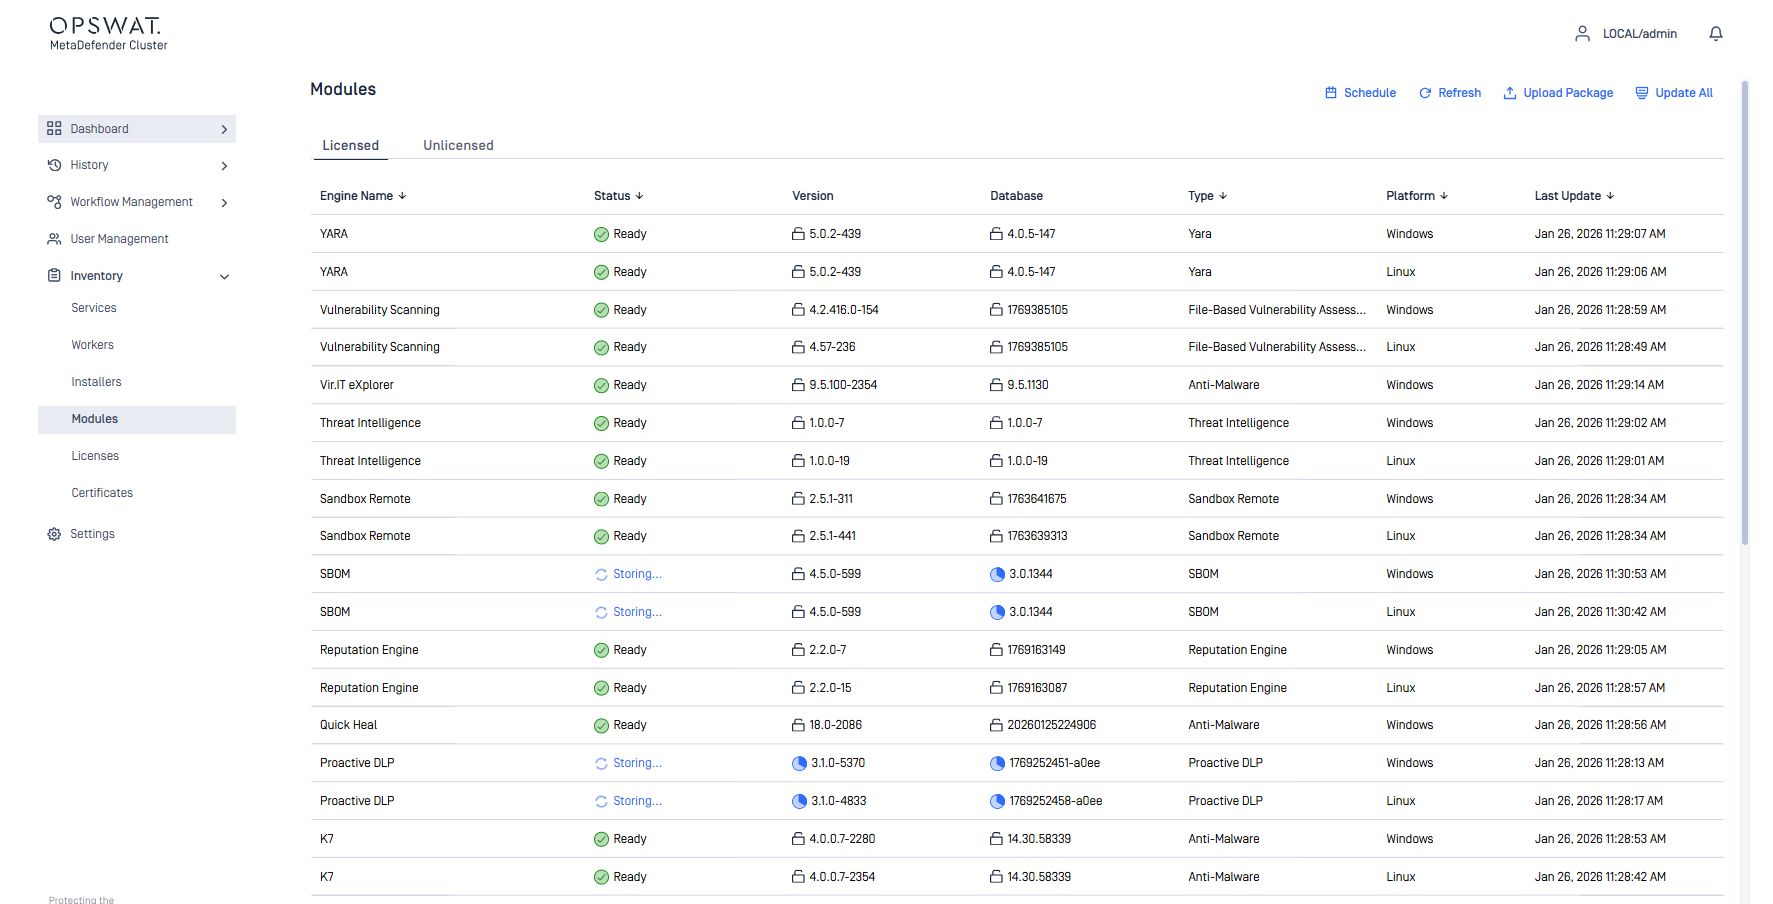Expand the Workflow Management chevron
1773x904 pixels.
(224, 203)
